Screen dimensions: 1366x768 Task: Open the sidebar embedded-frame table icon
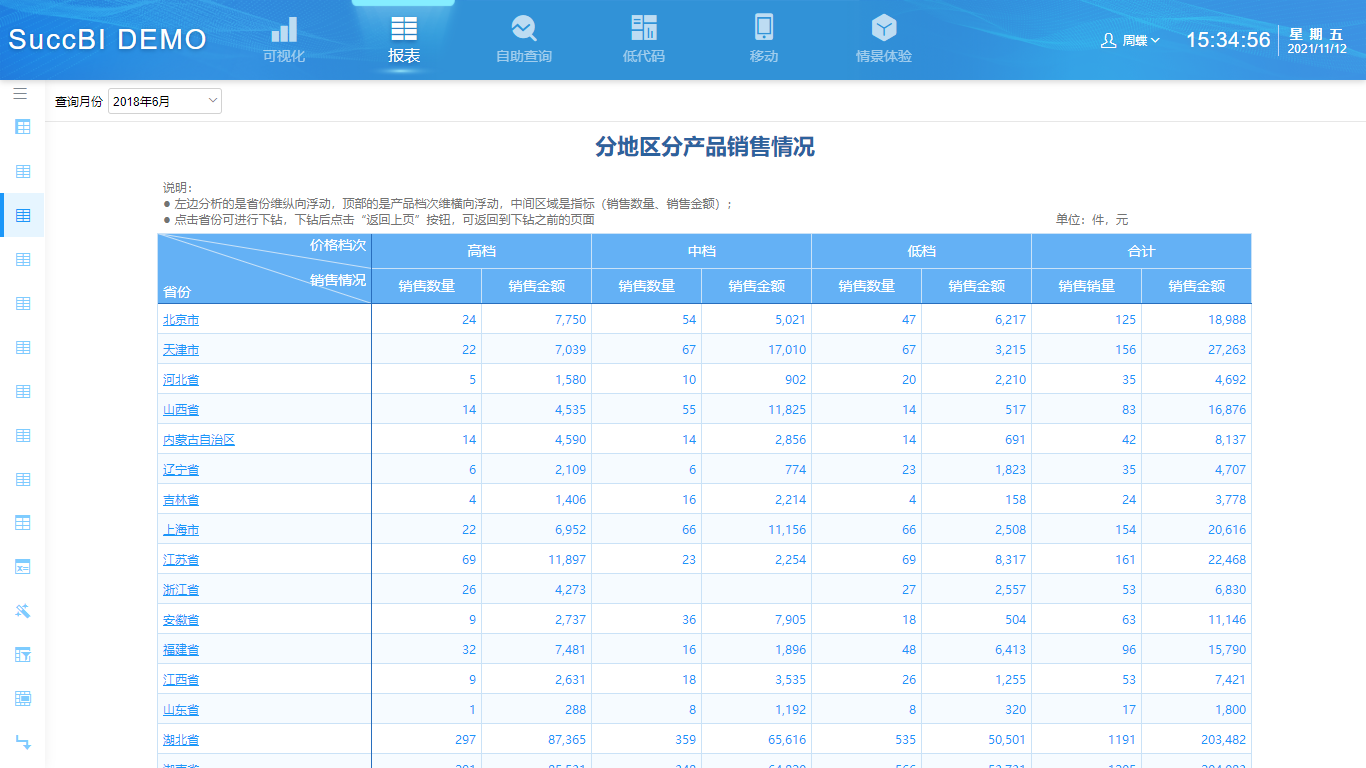coord(23,699)
